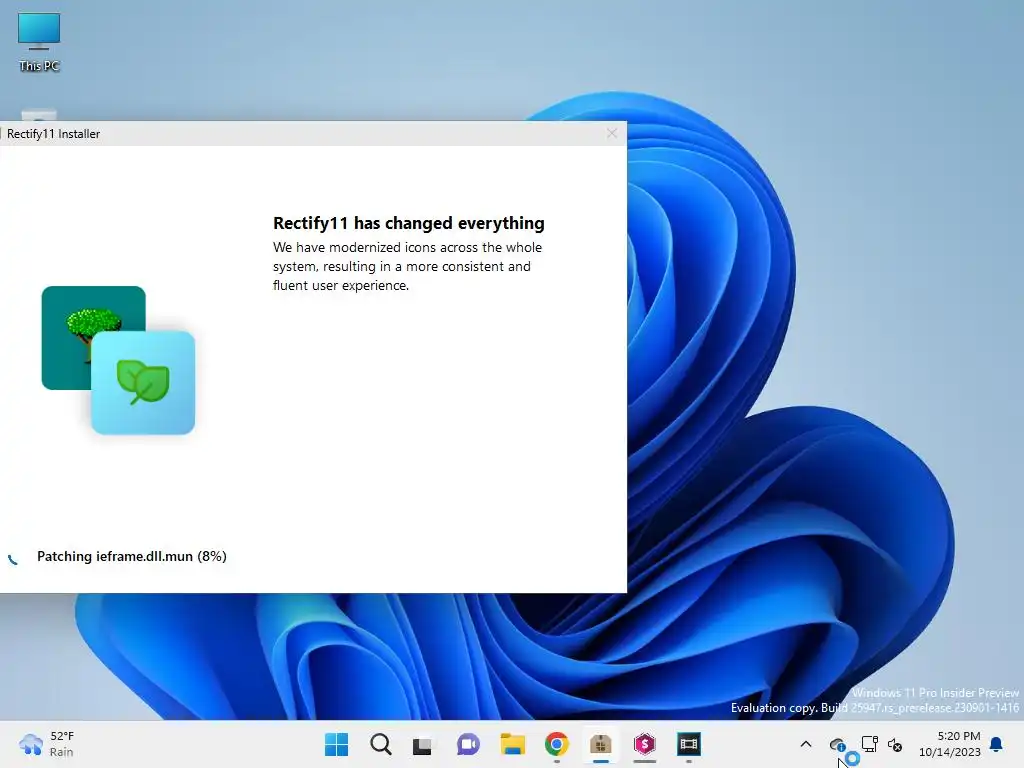Open the film-strip app on taskbar
This screenshot has height=768, width=1024.
point(689,744)
